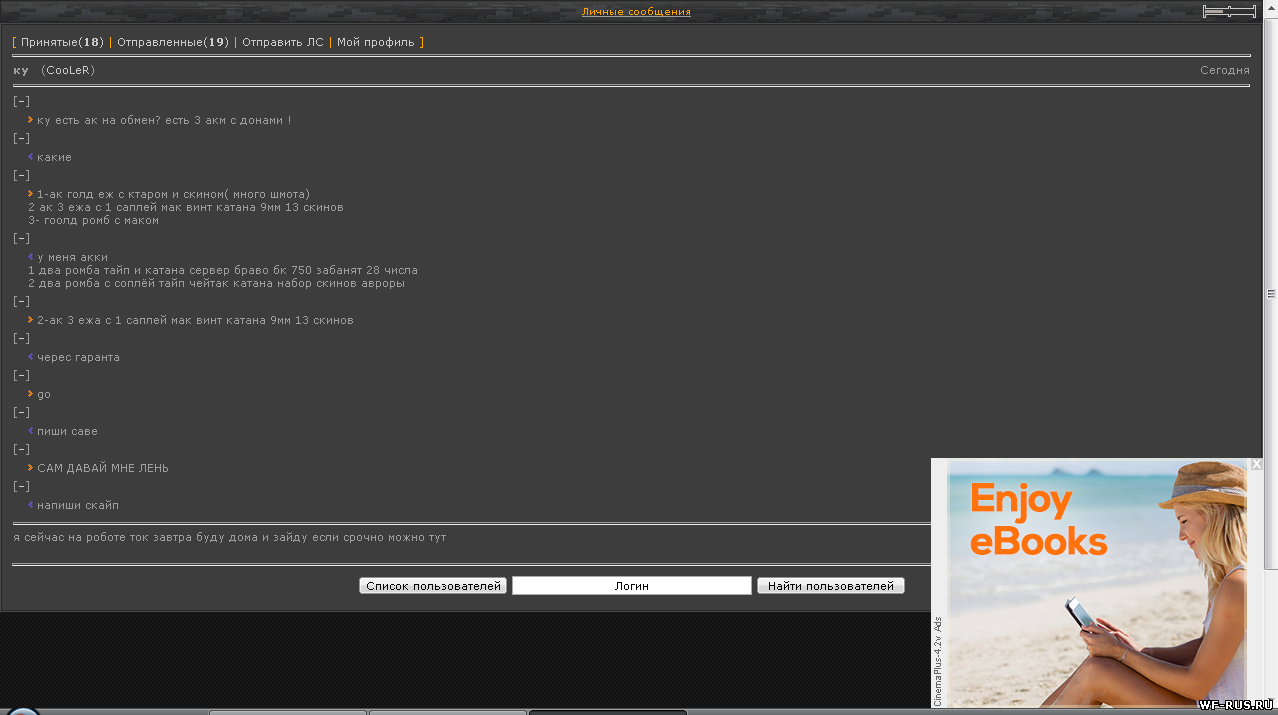Viewport: 1278px width, 715px height.
Task: Open the Отправленные (19) sent tab
Action: (x=172, y=42)
